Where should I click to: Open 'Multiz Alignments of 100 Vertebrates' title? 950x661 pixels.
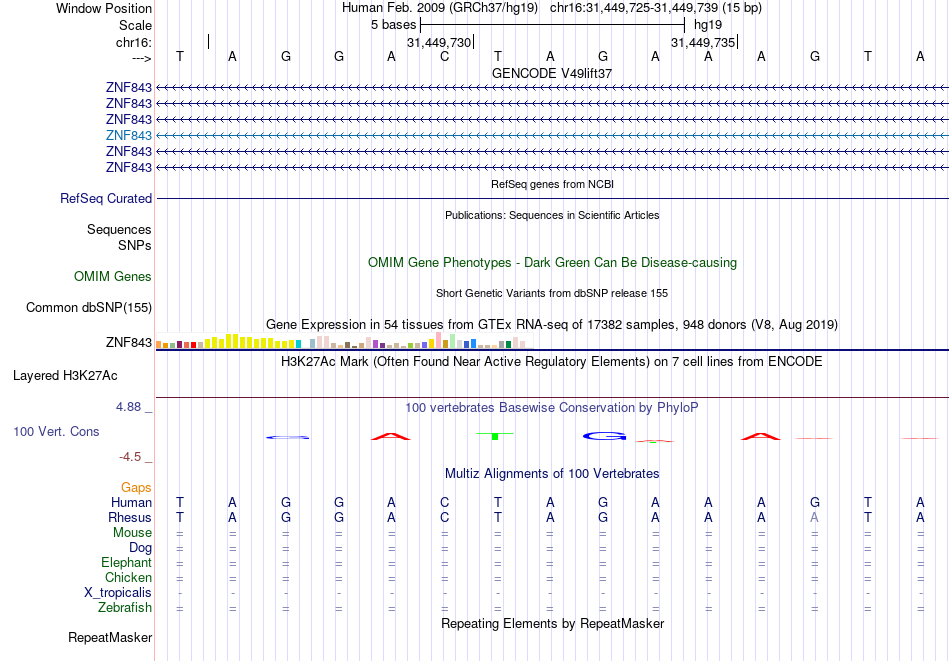tap(552, 474)
